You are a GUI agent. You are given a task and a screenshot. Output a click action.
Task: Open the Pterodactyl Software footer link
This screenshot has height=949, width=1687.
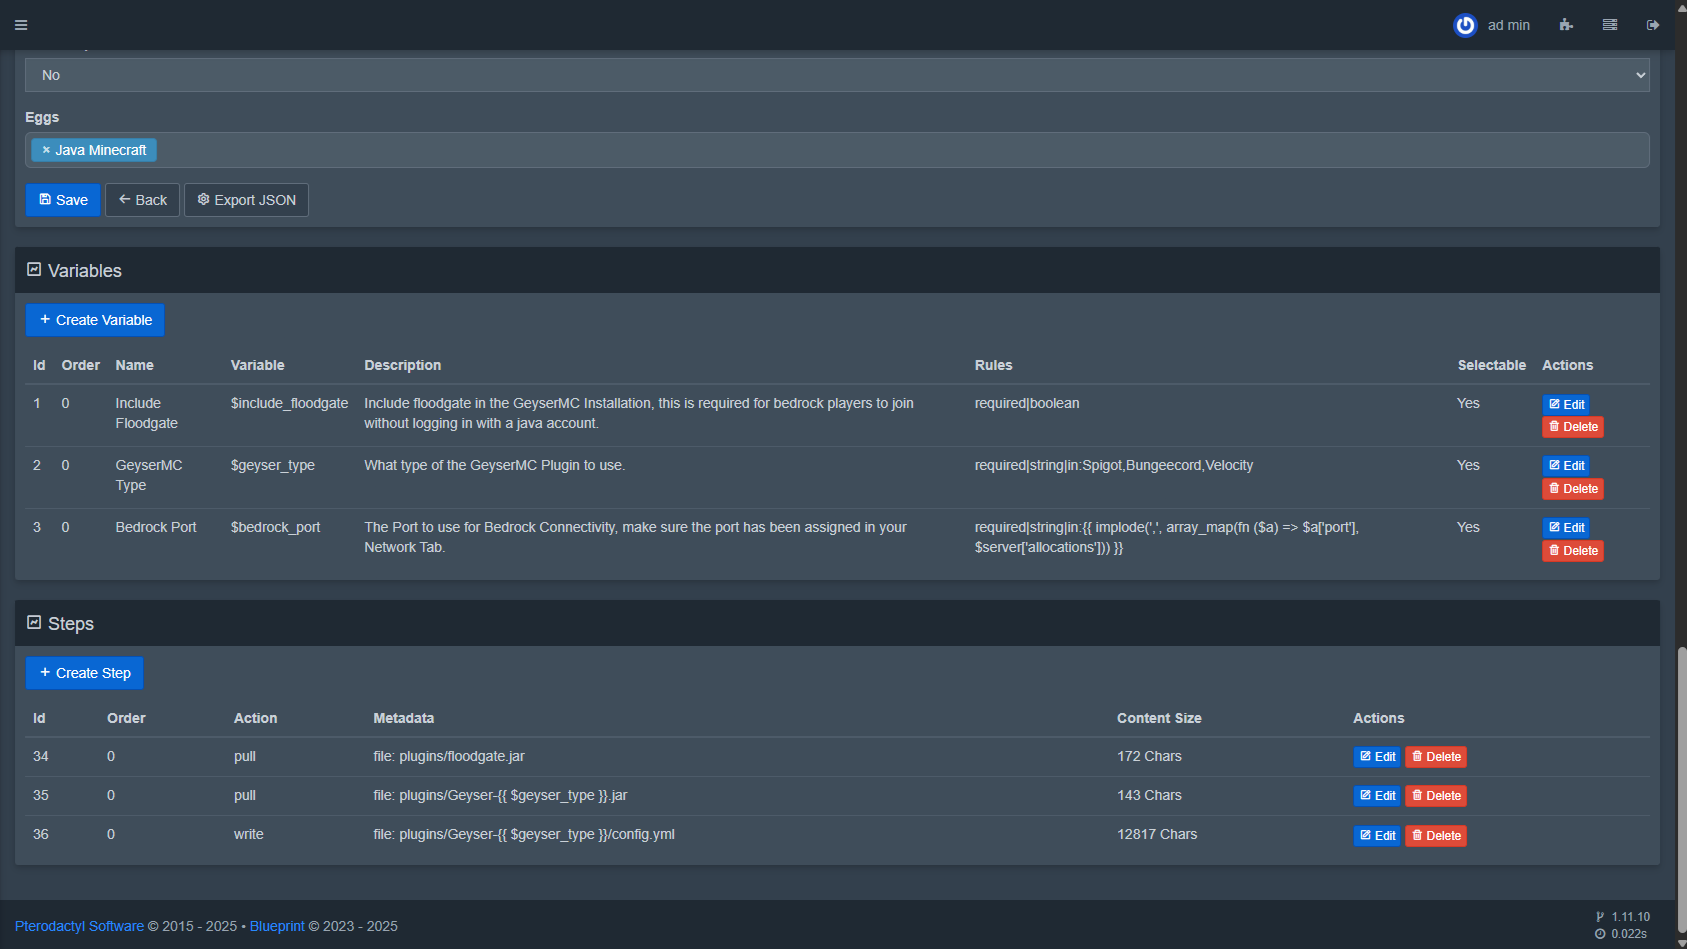pyautogui.click(x=79, y=926)
